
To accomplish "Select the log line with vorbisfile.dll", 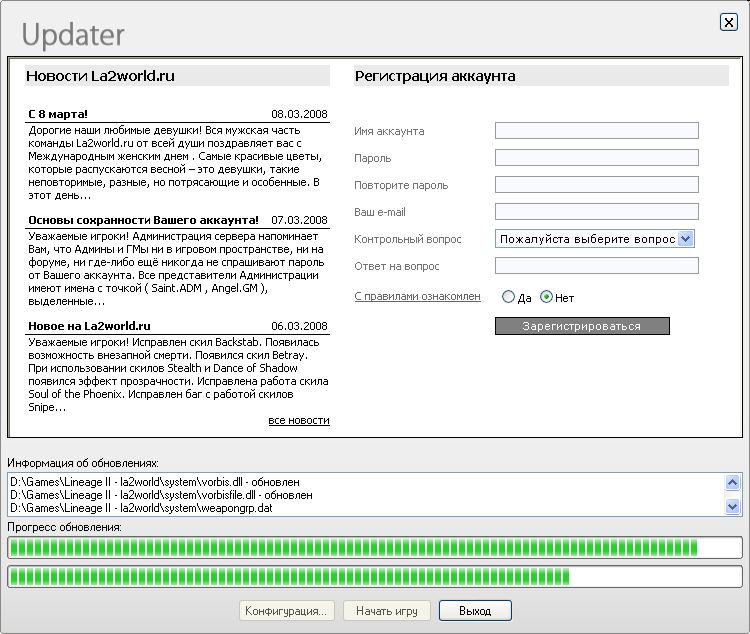I will point(161,495).
